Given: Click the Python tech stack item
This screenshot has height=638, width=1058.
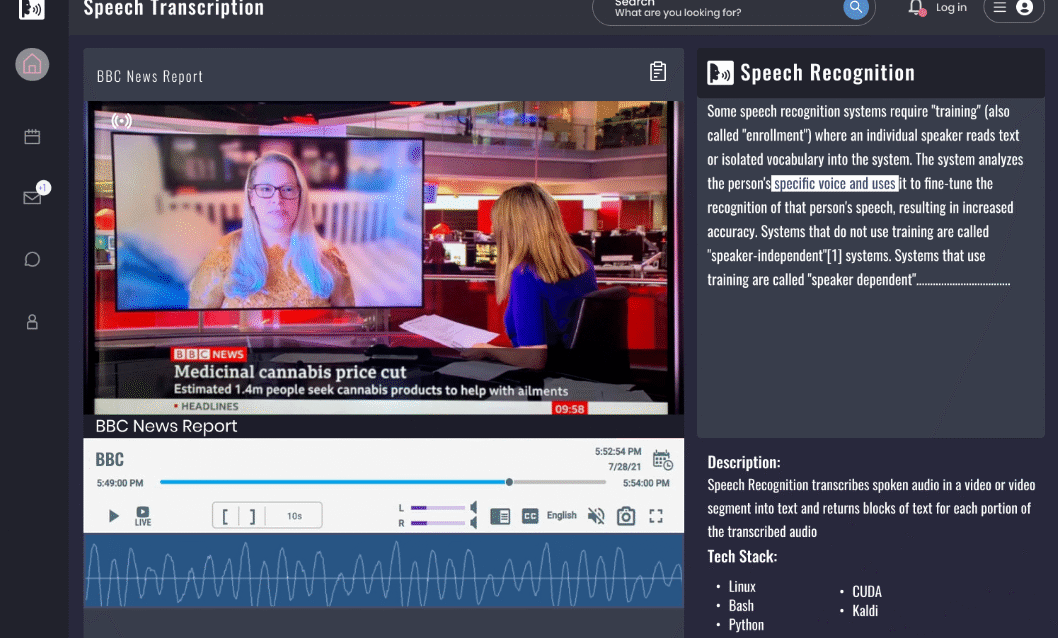Looking at the screenshot, I should coord(746,625).
